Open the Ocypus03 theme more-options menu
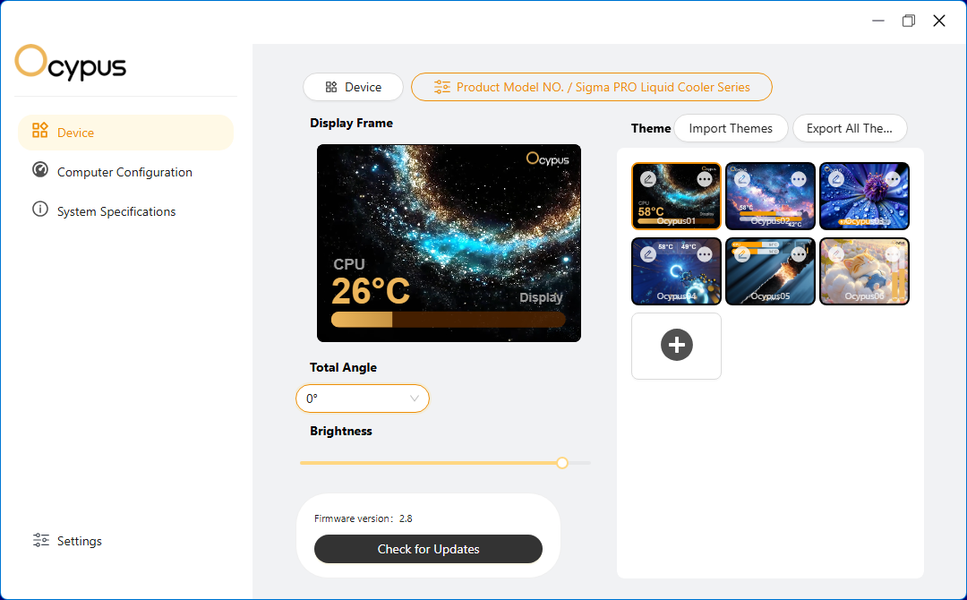 click(x=892, y=179)
